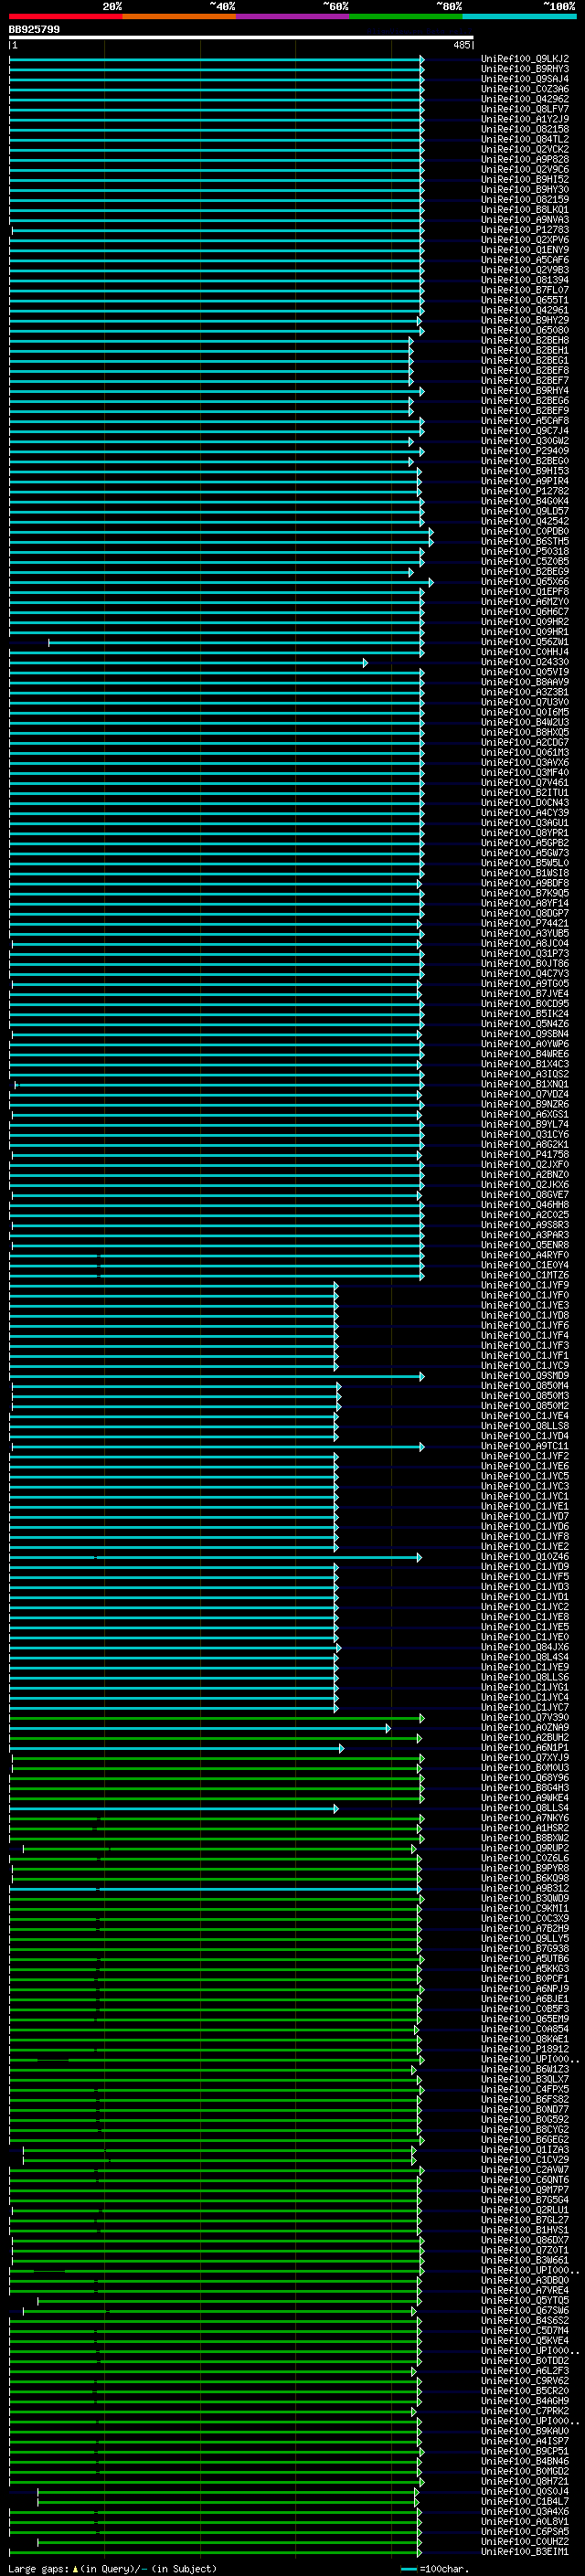Select hit UniRef100_B3W661

point(525,2260)
